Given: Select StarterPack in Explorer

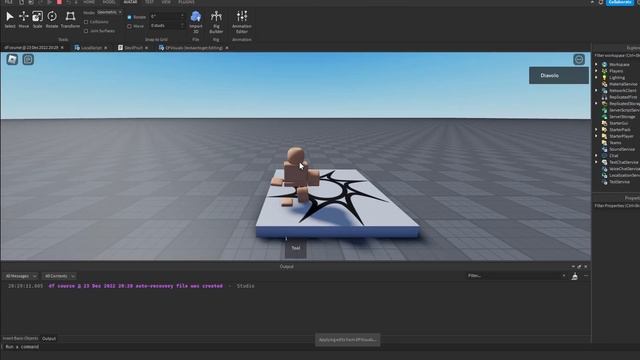Looking at the screenshot, I should tap(620, 130).
